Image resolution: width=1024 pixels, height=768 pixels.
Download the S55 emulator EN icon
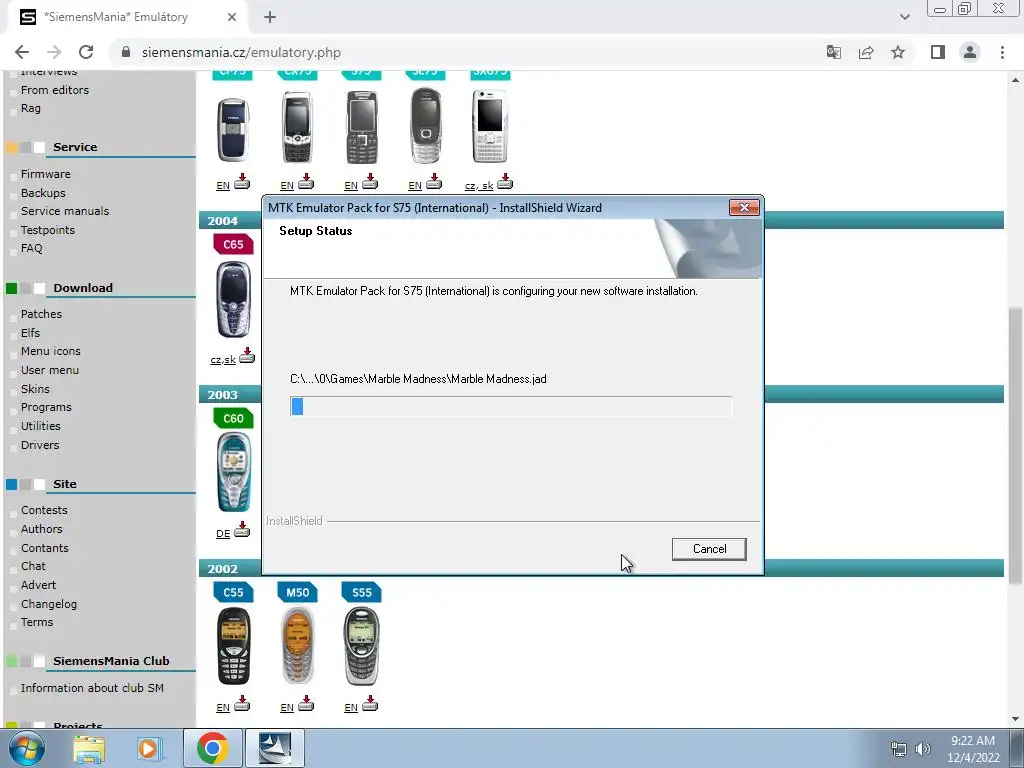pos(370,703)
